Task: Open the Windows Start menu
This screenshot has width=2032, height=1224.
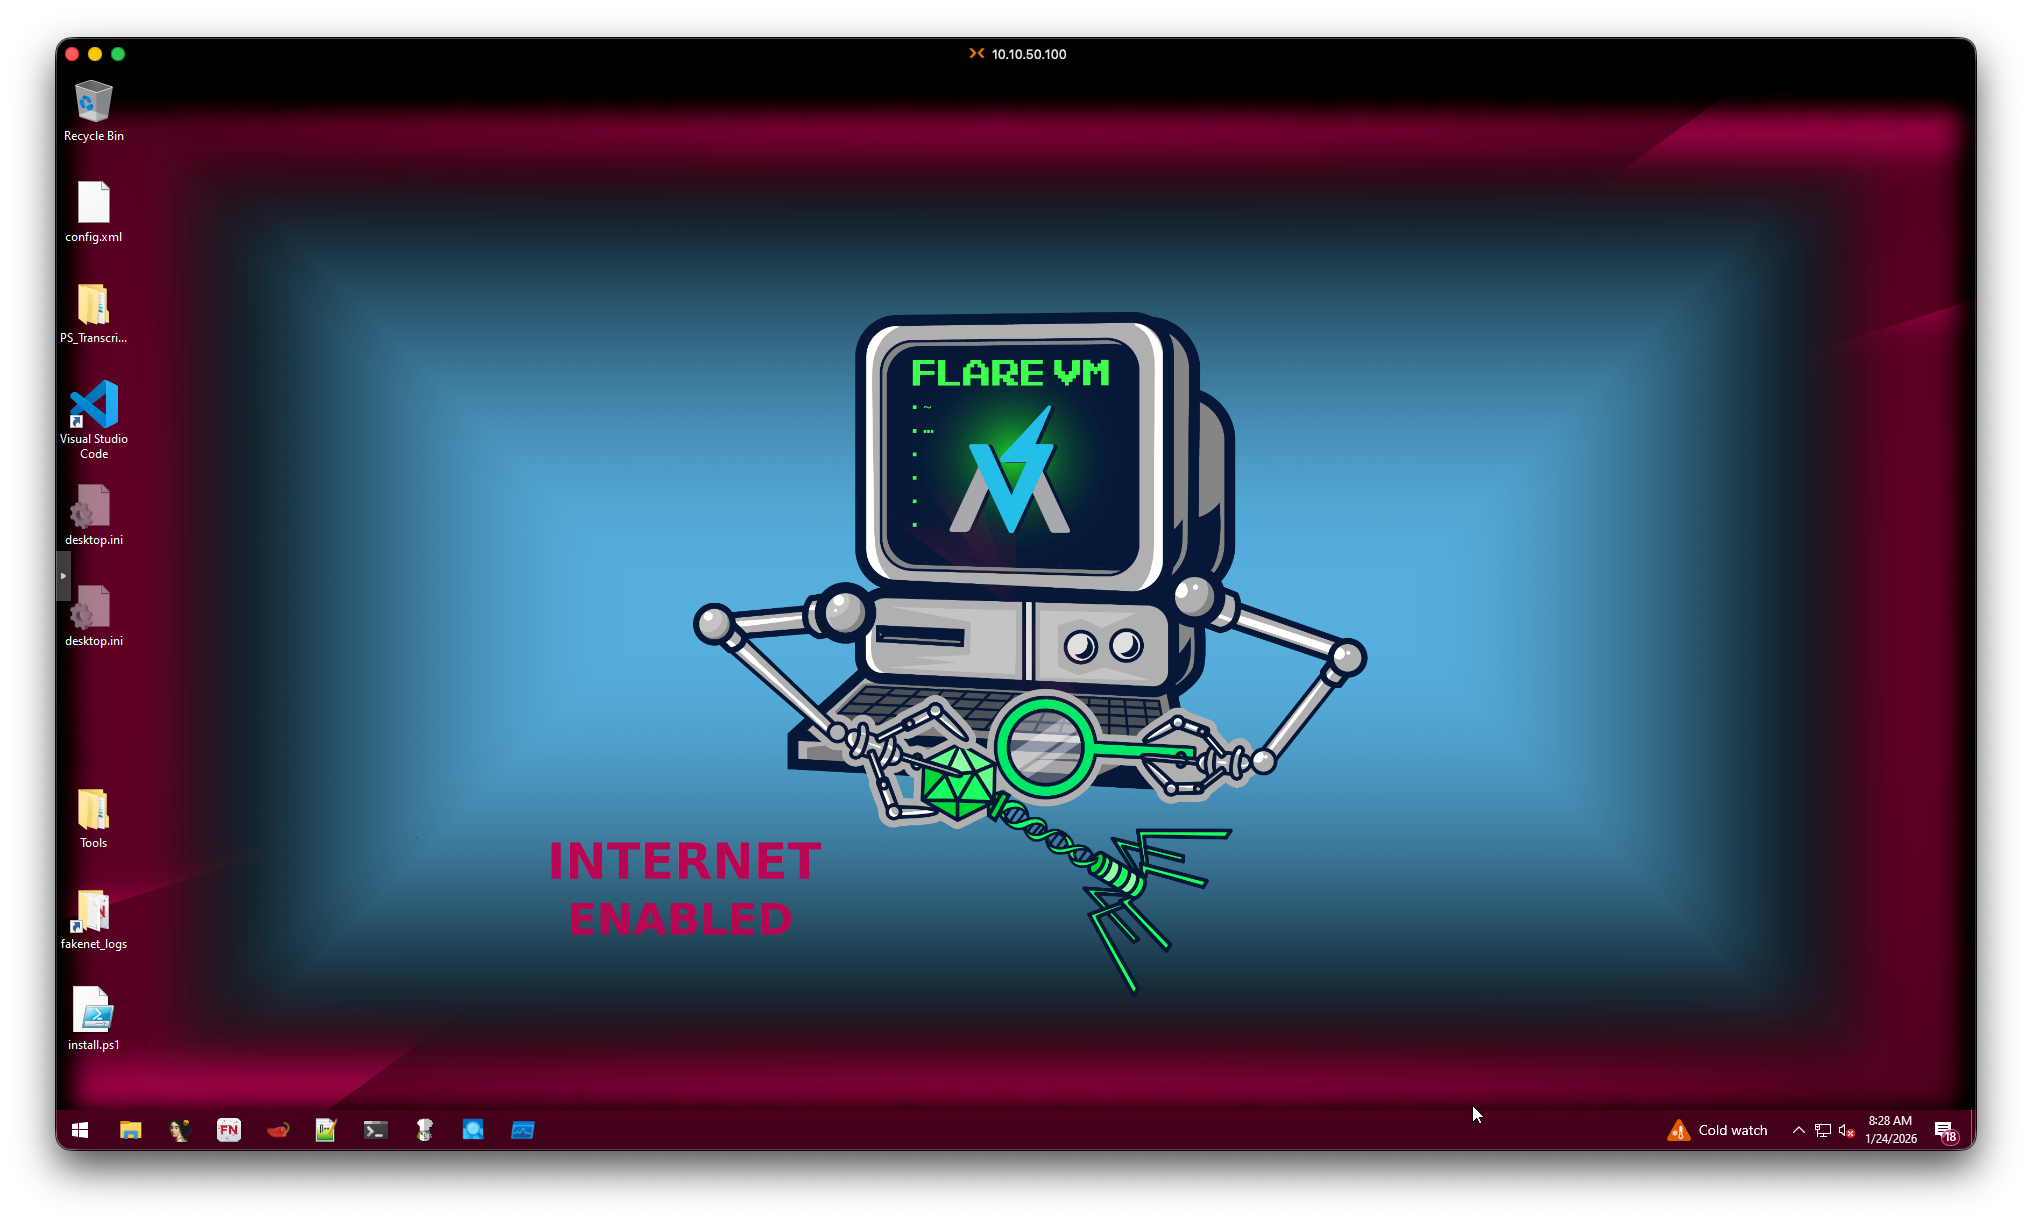Action: [80, 1130]
